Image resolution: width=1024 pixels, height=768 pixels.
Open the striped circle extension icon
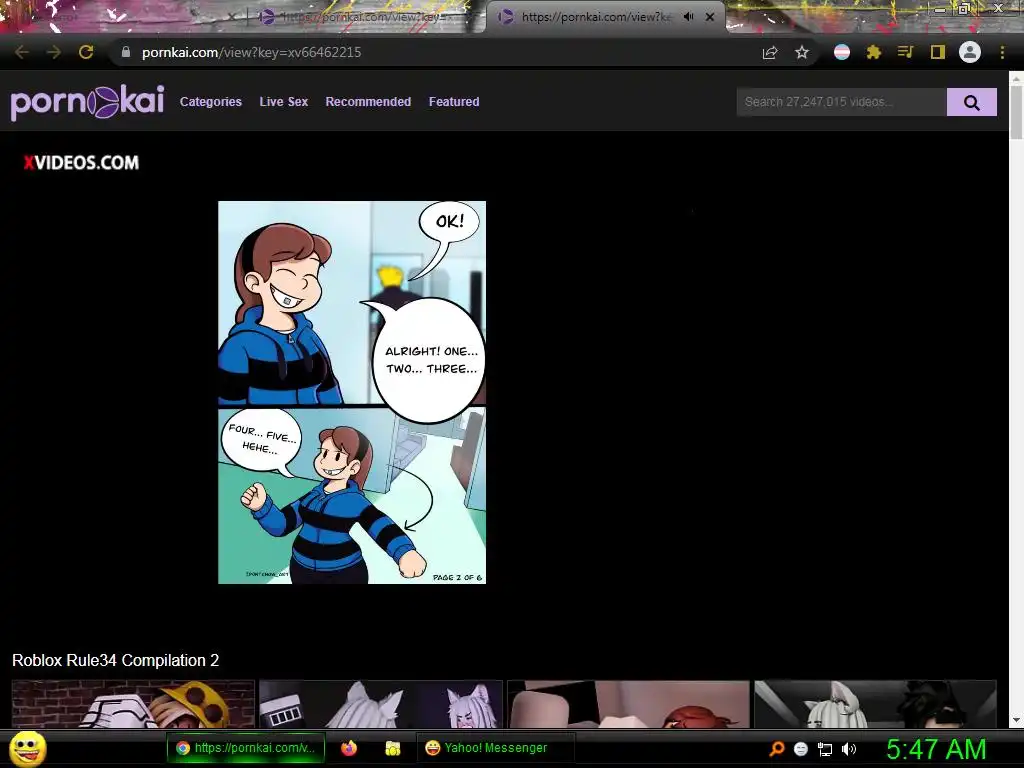click(842, 52)
